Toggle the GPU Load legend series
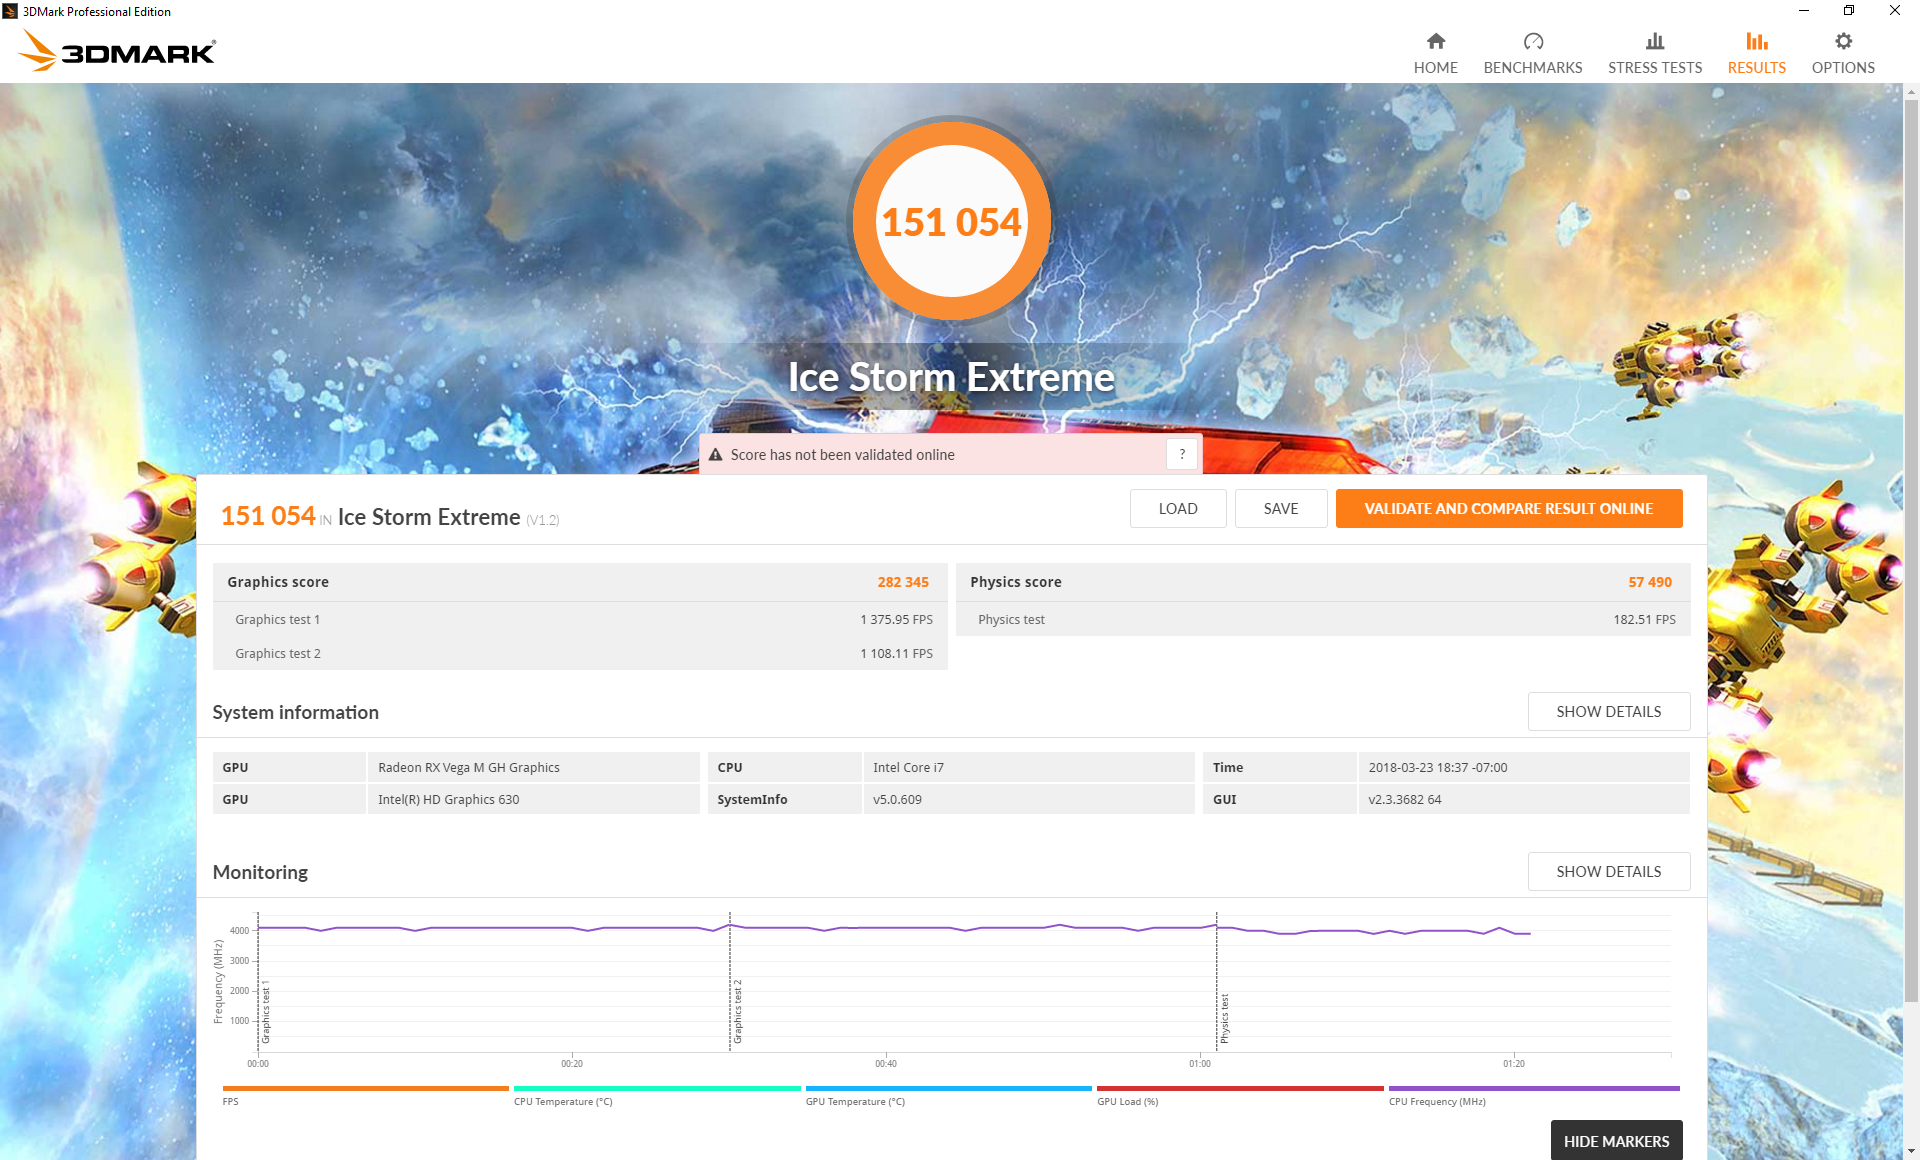 [1240, 1095]
